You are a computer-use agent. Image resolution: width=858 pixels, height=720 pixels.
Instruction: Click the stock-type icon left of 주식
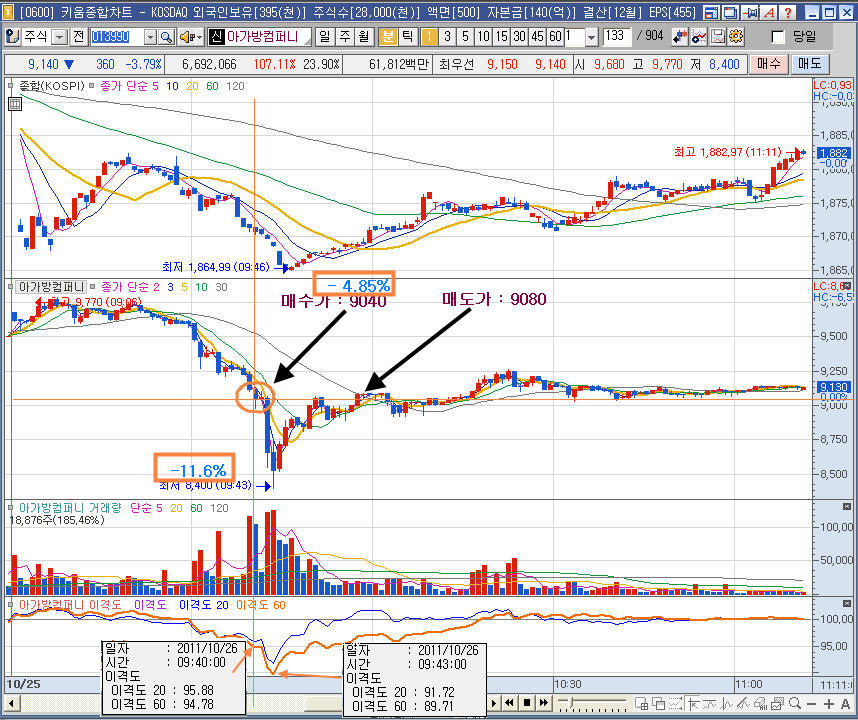pos(13,37)
